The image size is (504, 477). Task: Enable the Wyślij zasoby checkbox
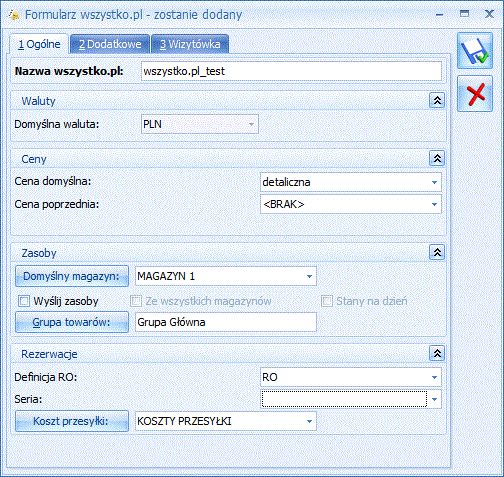click(24, 301)
